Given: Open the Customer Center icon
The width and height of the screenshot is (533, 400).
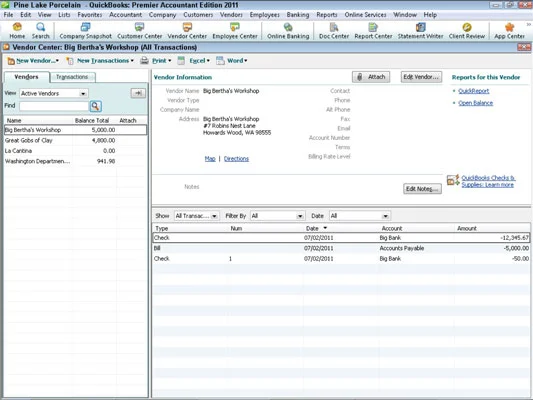Looking at the screenshot, I should (x=139, y=31).
